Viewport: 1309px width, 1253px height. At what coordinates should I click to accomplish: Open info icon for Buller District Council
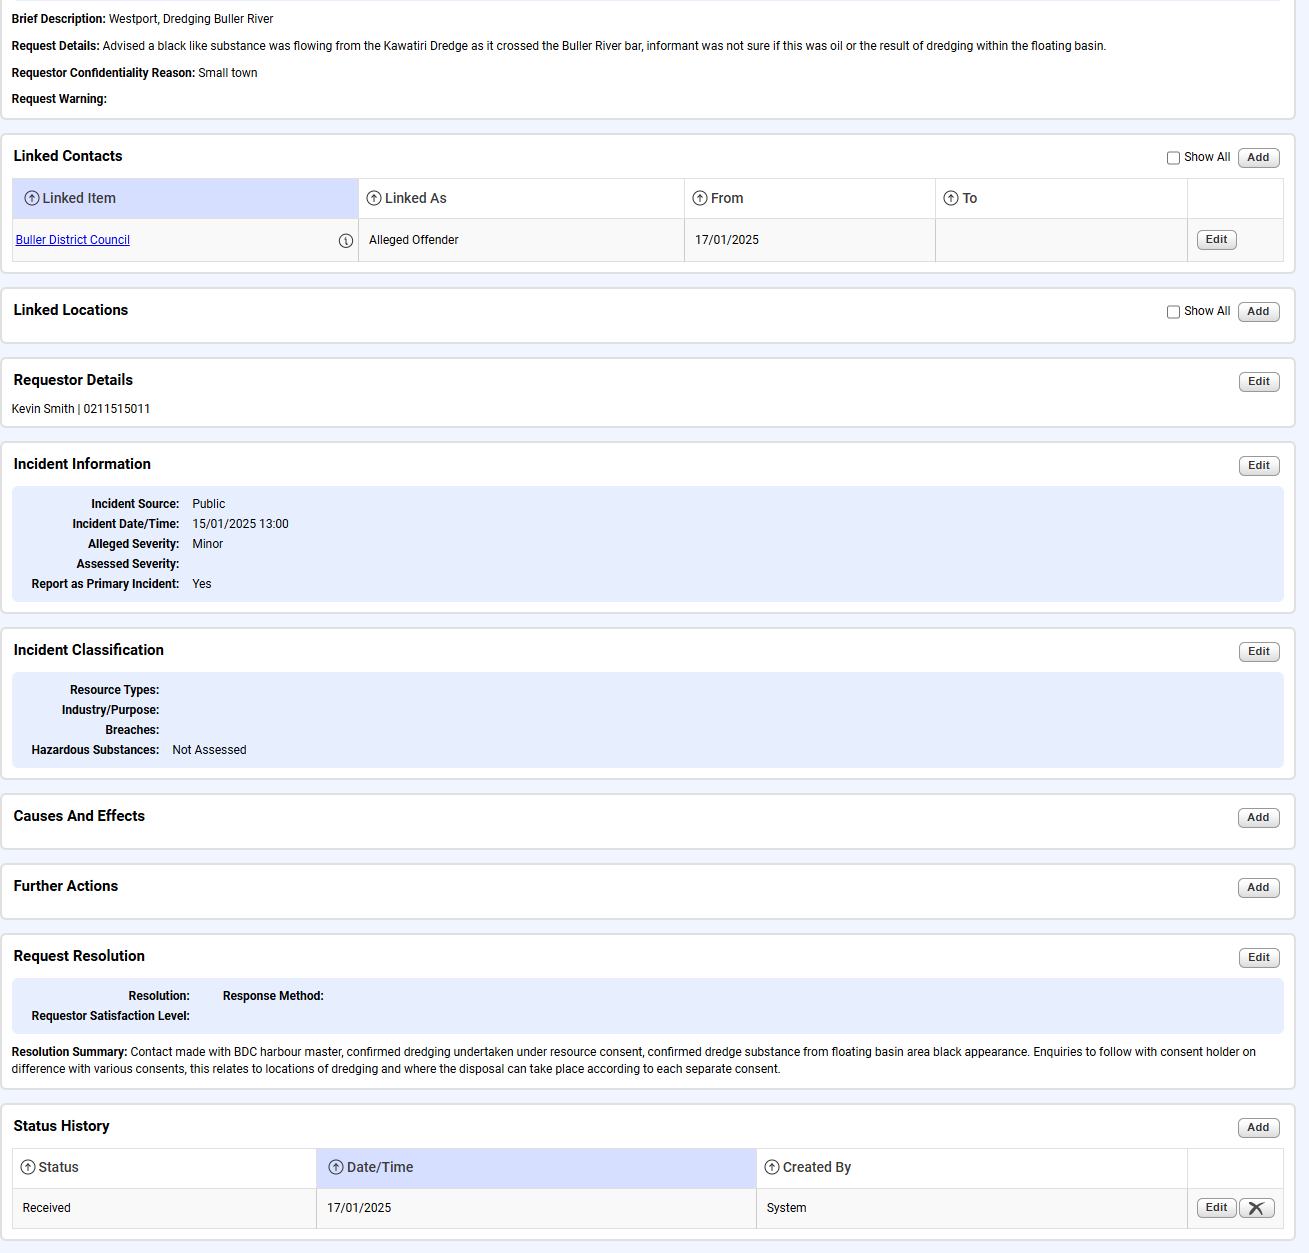[x=346, y=241]
